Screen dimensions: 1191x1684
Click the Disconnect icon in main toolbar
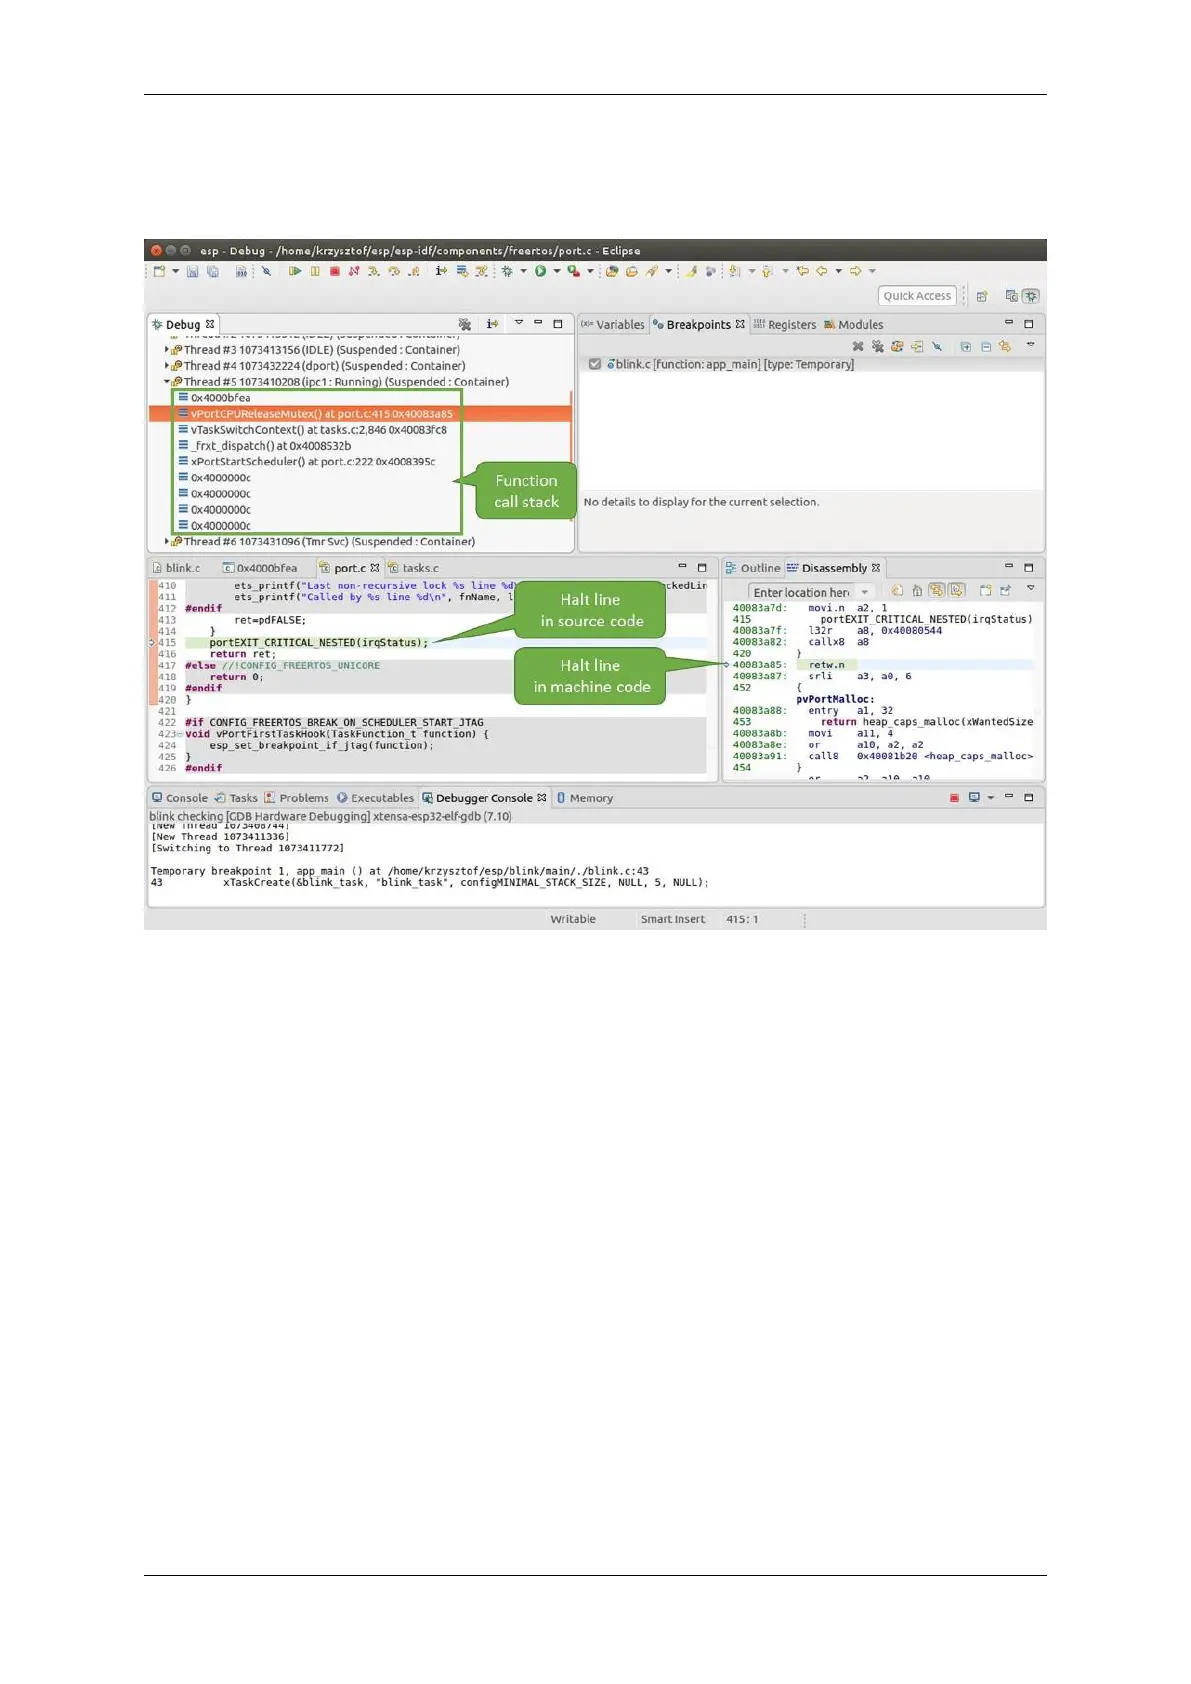(x=353, y=271)
